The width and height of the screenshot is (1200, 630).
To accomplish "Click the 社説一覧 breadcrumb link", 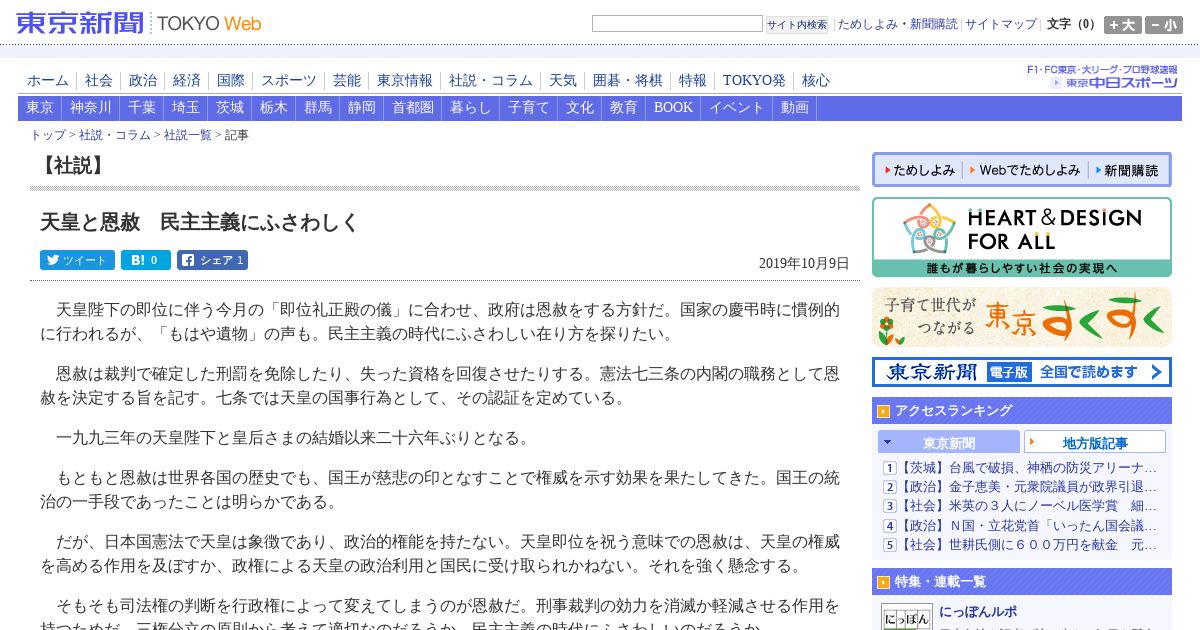I will tap(188, 135).
